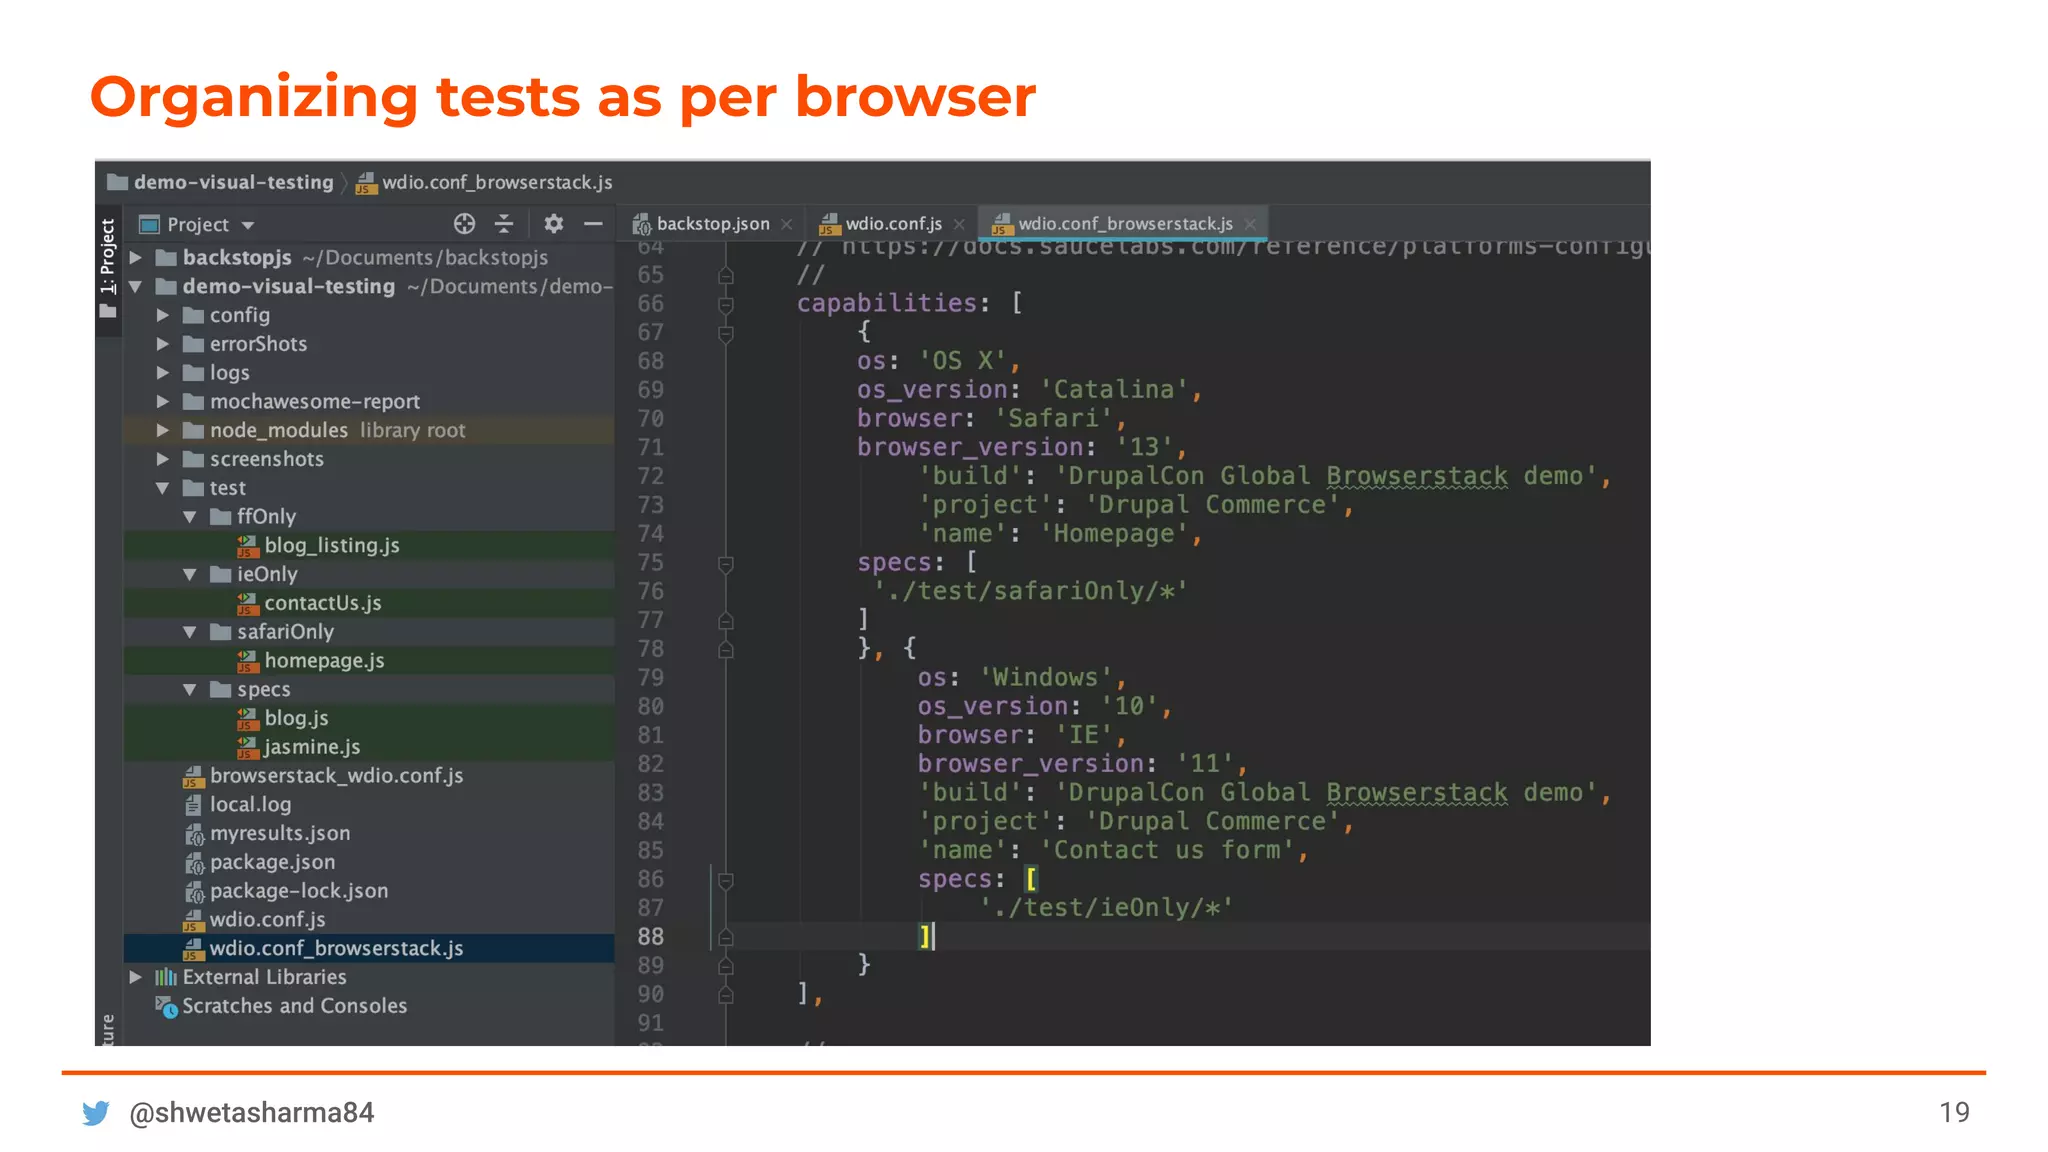This screenshot has height=1152, width=2048.
Task: Collapse the test folder
Action: point(163,488)
